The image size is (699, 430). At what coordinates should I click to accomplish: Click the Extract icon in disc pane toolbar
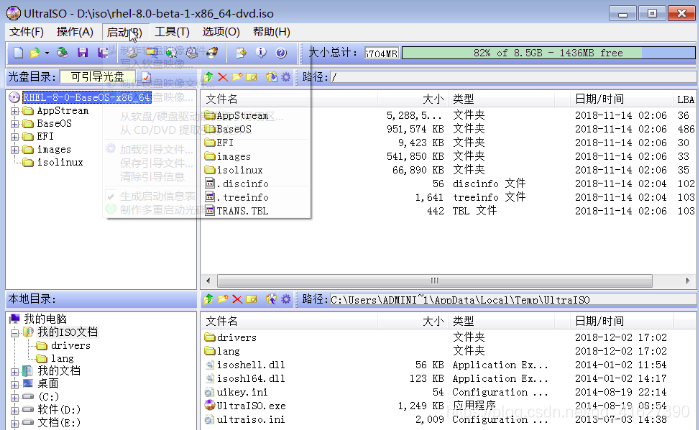pos(271,77)
